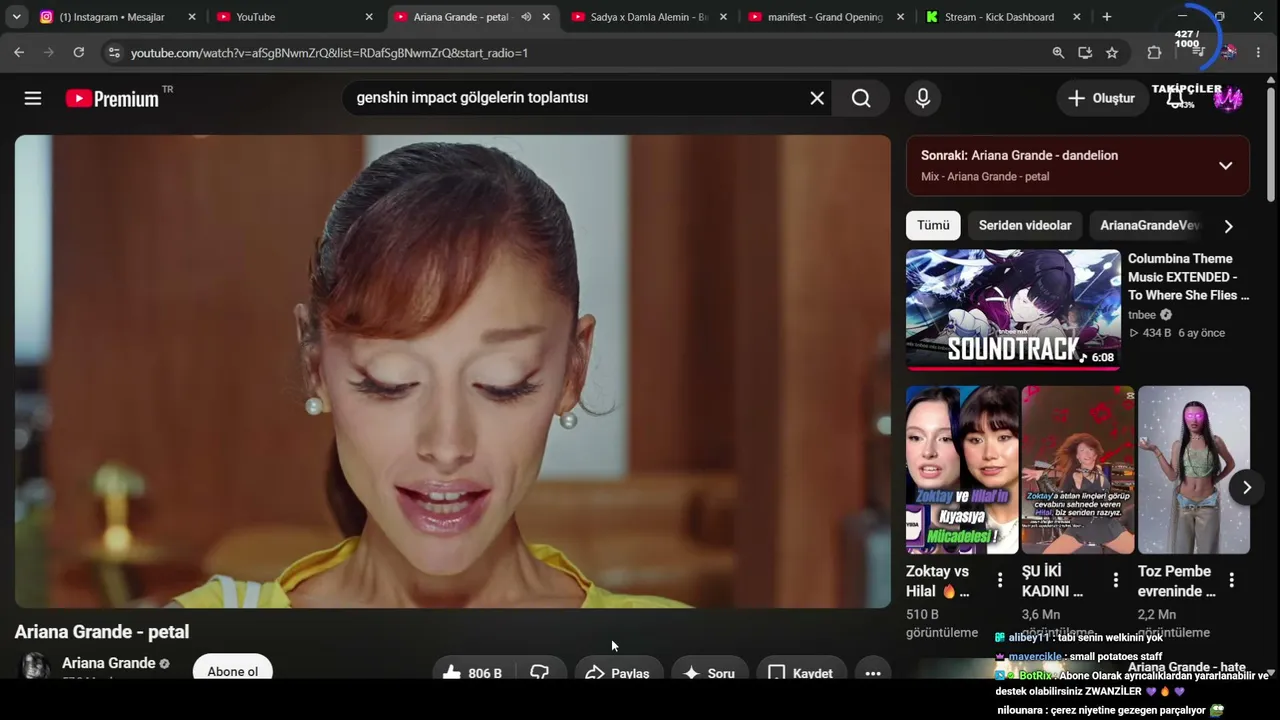The height and width of the screenshot is (720, 1280).
Task: Select the Seriden videolar filter chip
Action: [1025, 226]
